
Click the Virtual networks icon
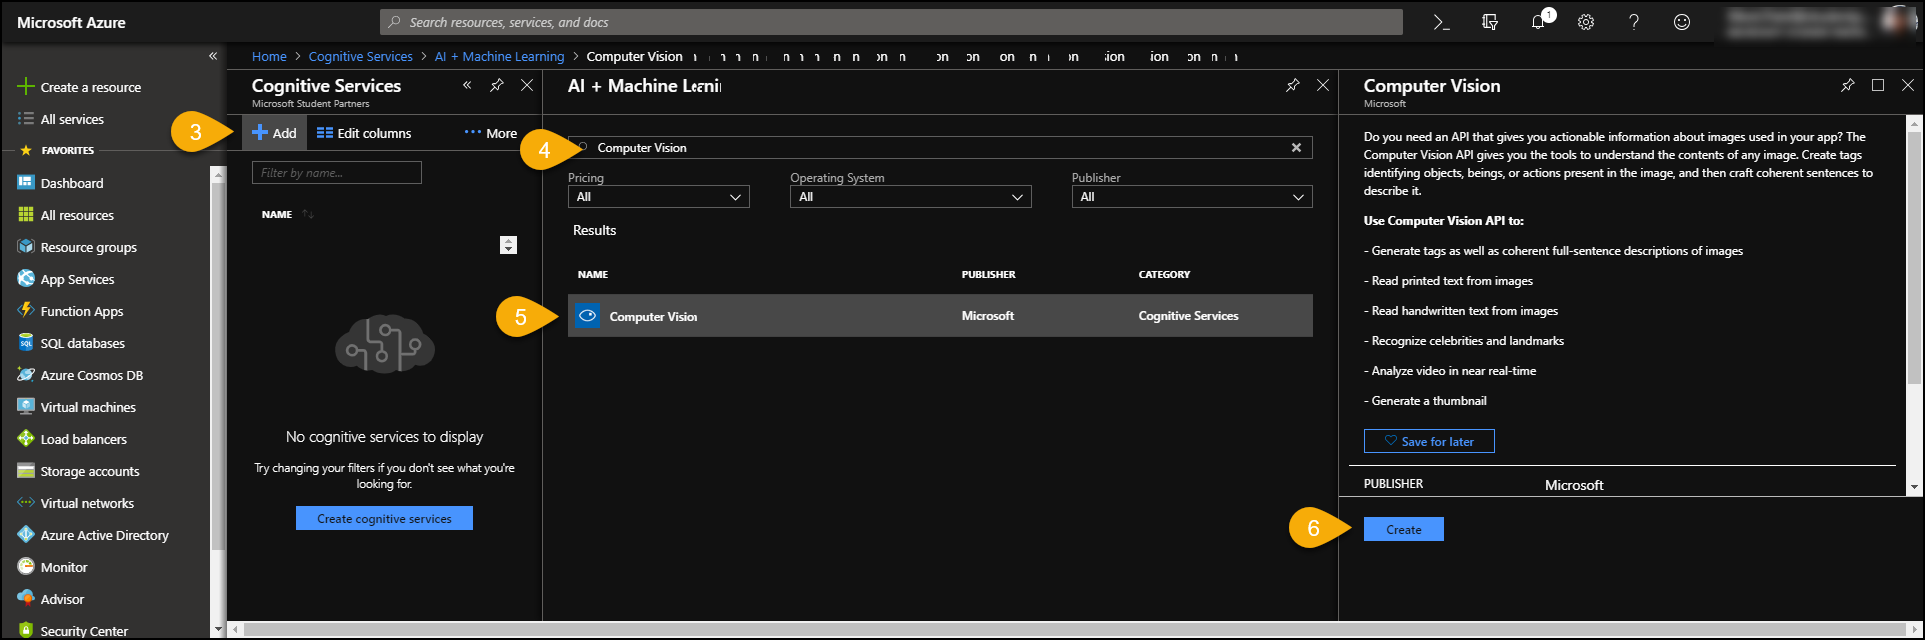(x=26, y=502)
